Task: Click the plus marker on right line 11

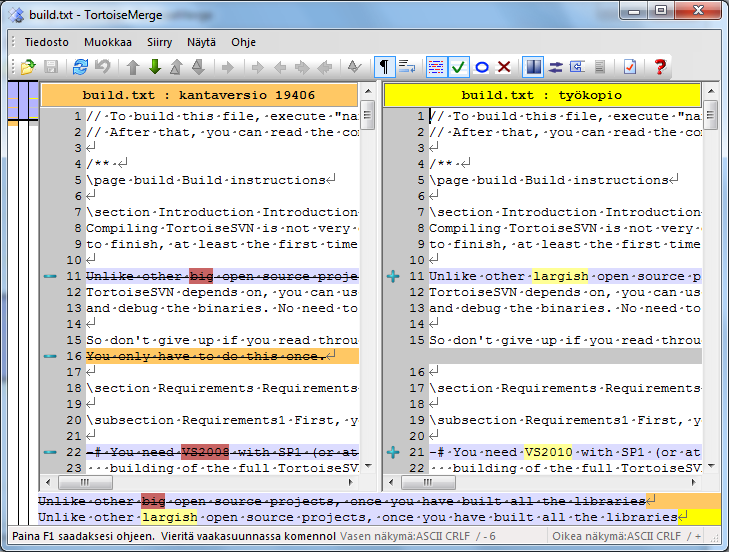Action: (393, 276)
